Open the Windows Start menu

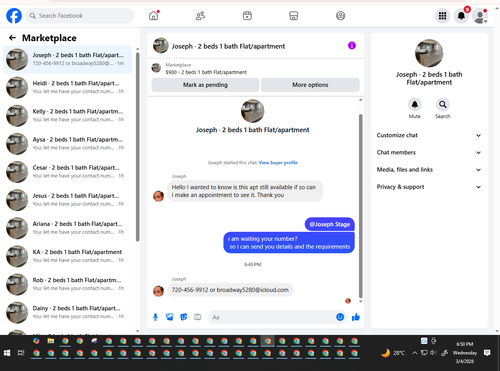click(x=7, y=353)
